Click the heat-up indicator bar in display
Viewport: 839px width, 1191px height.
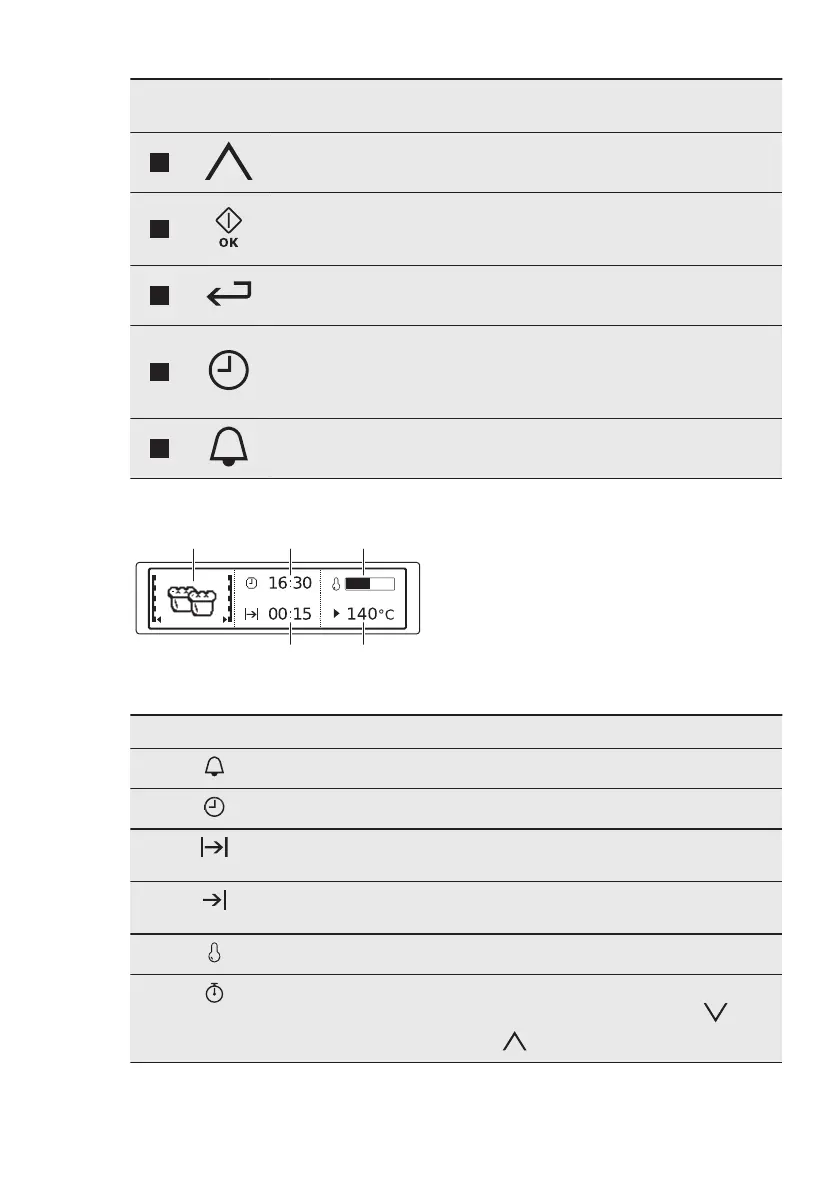[370, 583]
